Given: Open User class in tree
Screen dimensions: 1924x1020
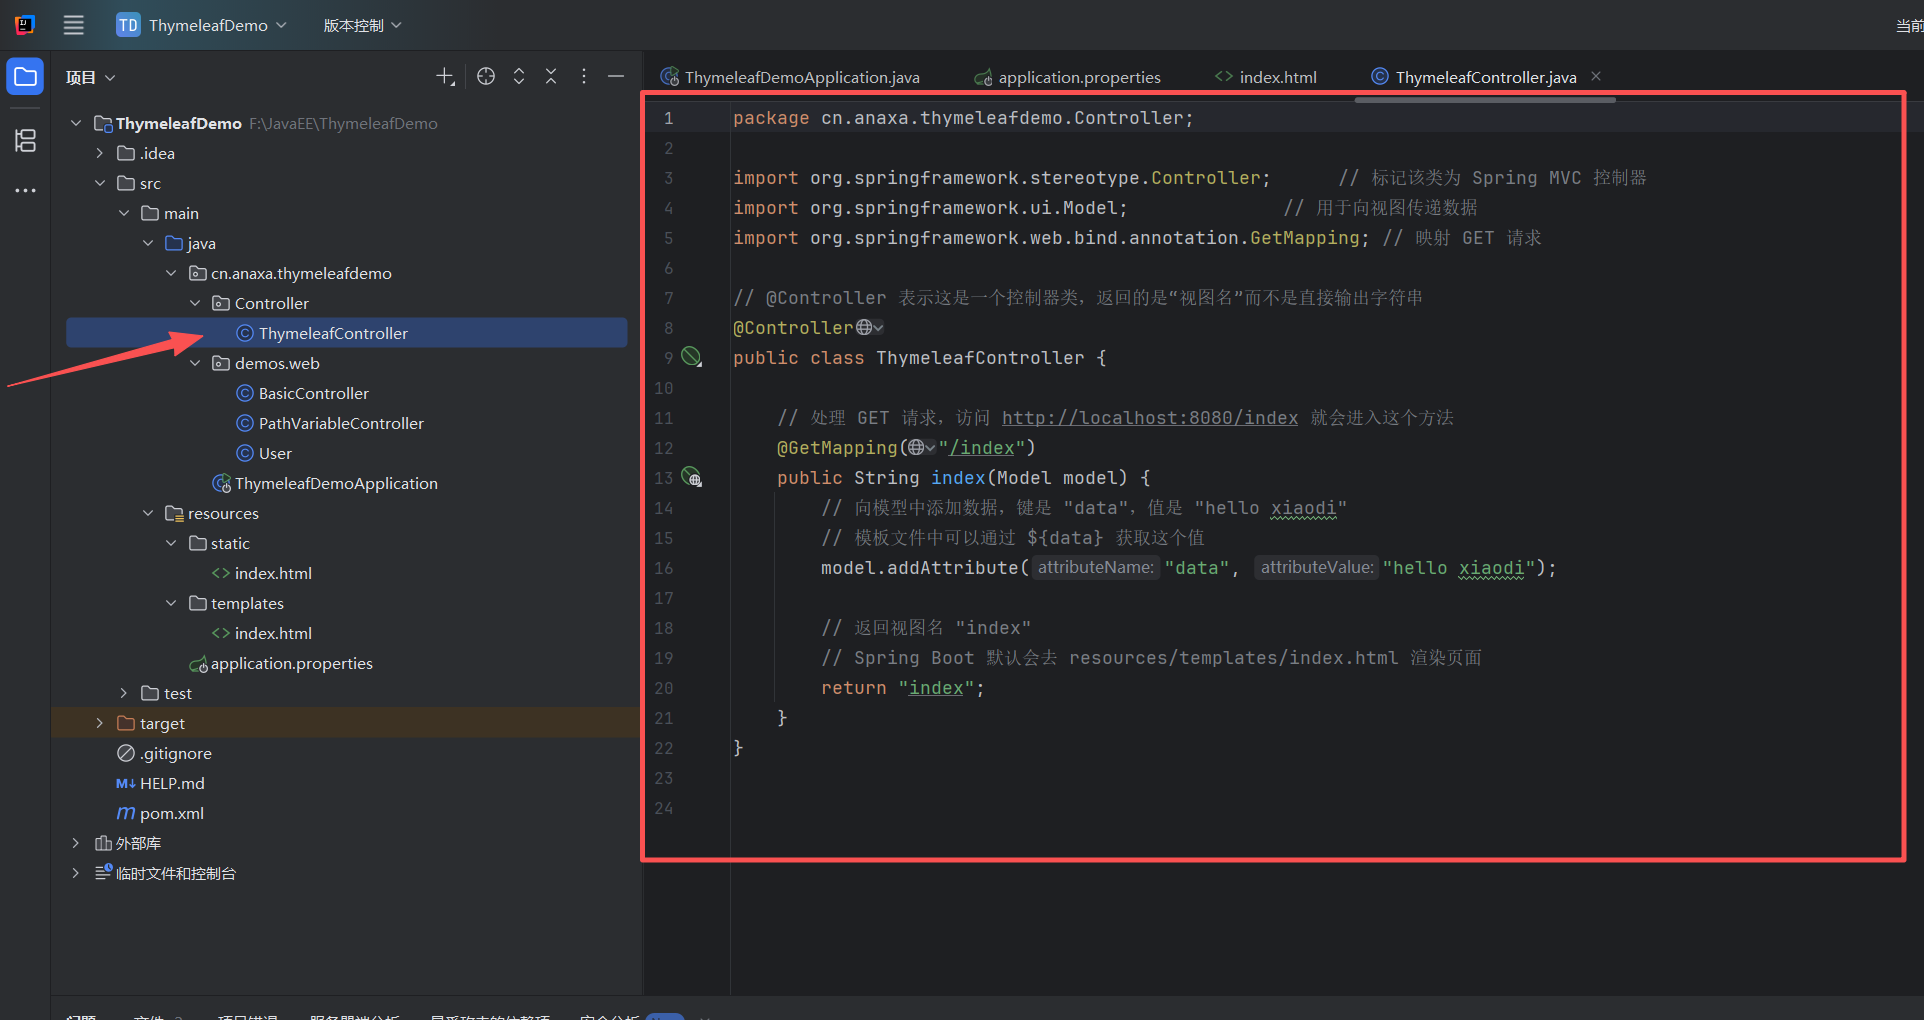Looking at the screenshot, I should pos(264,453).
